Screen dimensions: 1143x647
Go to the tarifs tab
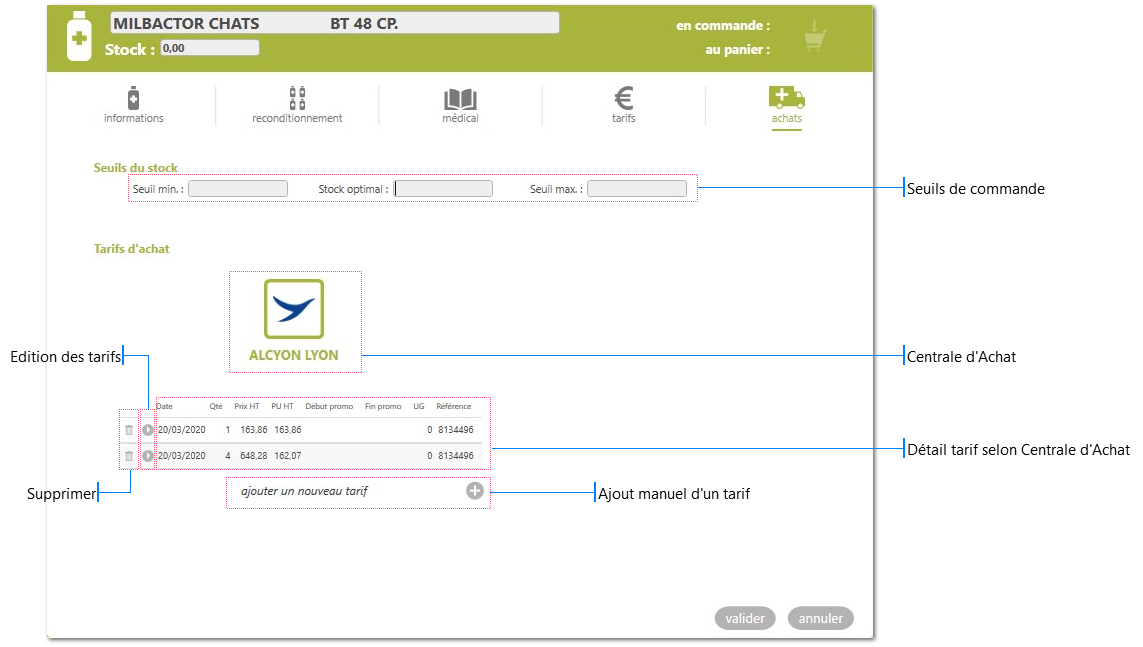click(623, 106)
